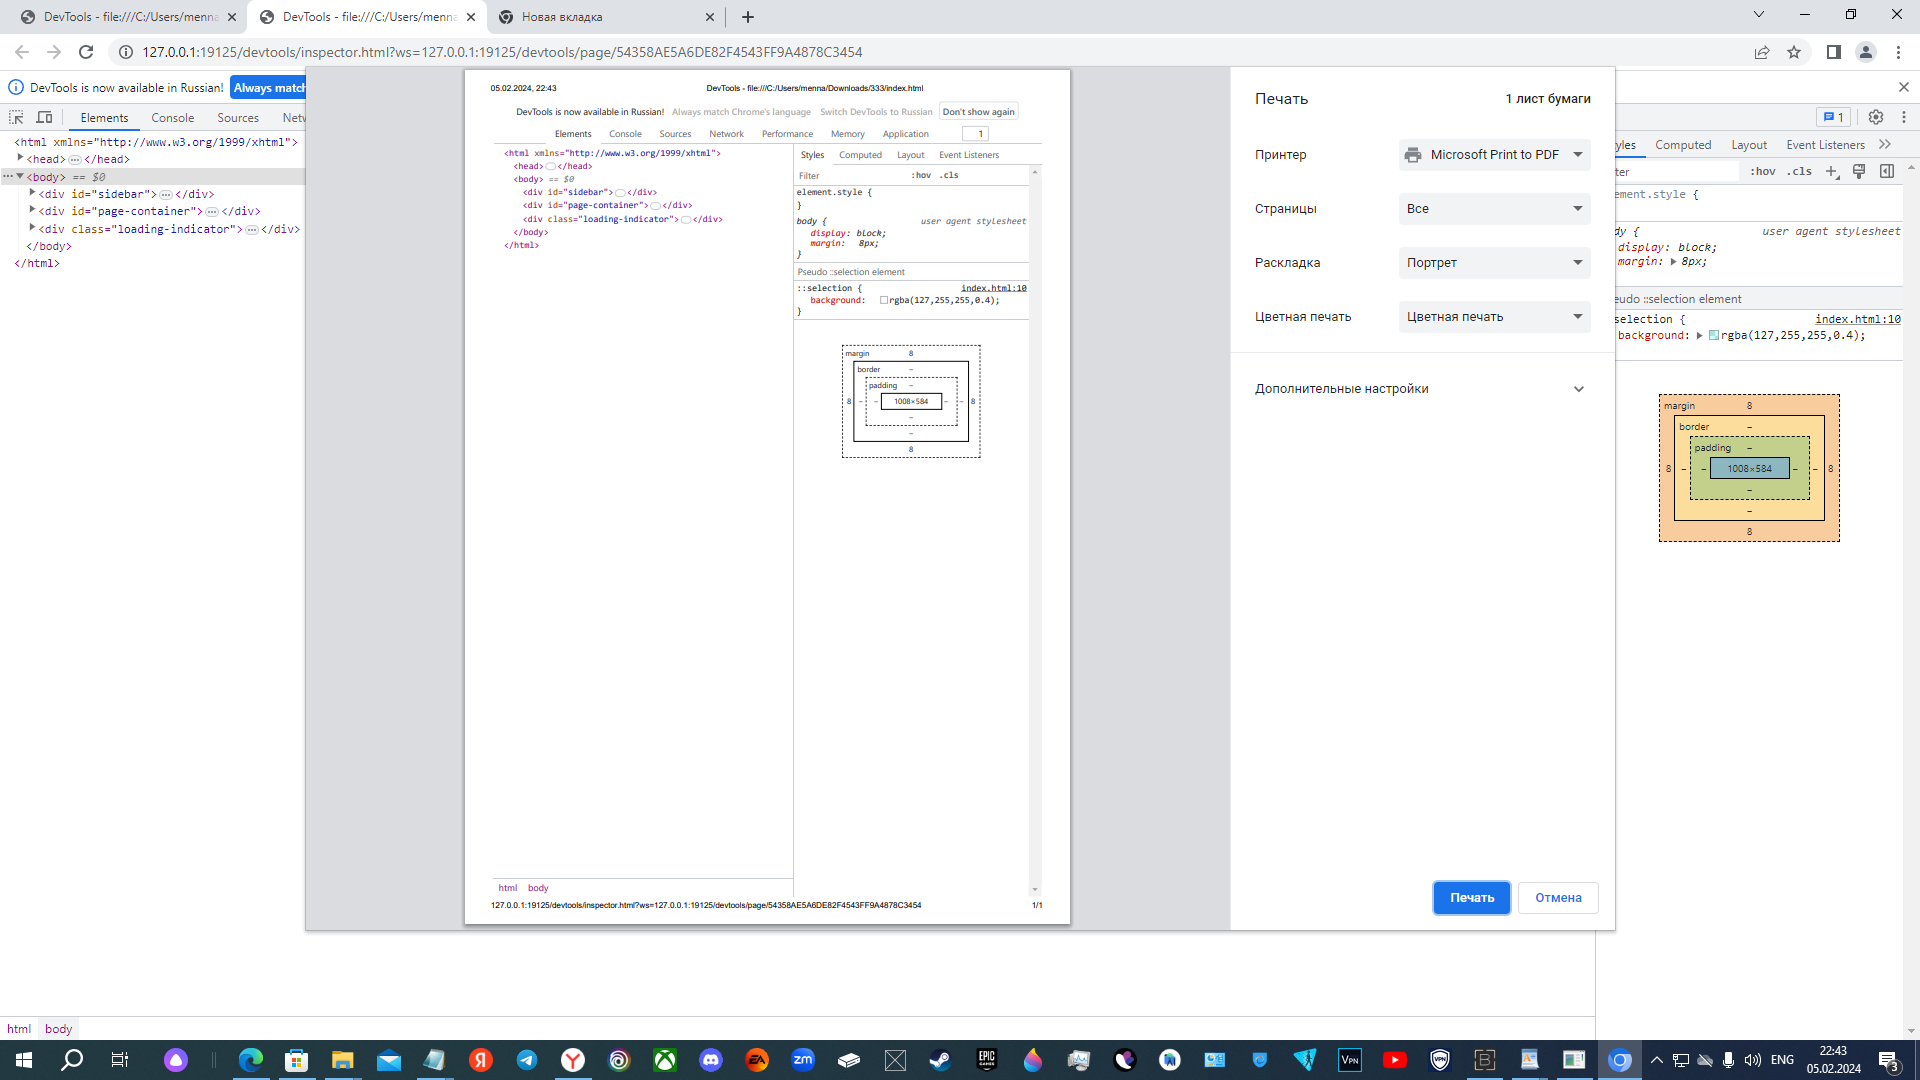This screenshot has width=1920, height=1080.
Task: Toggle the :hov element state panel
Action: point(1762,171)
